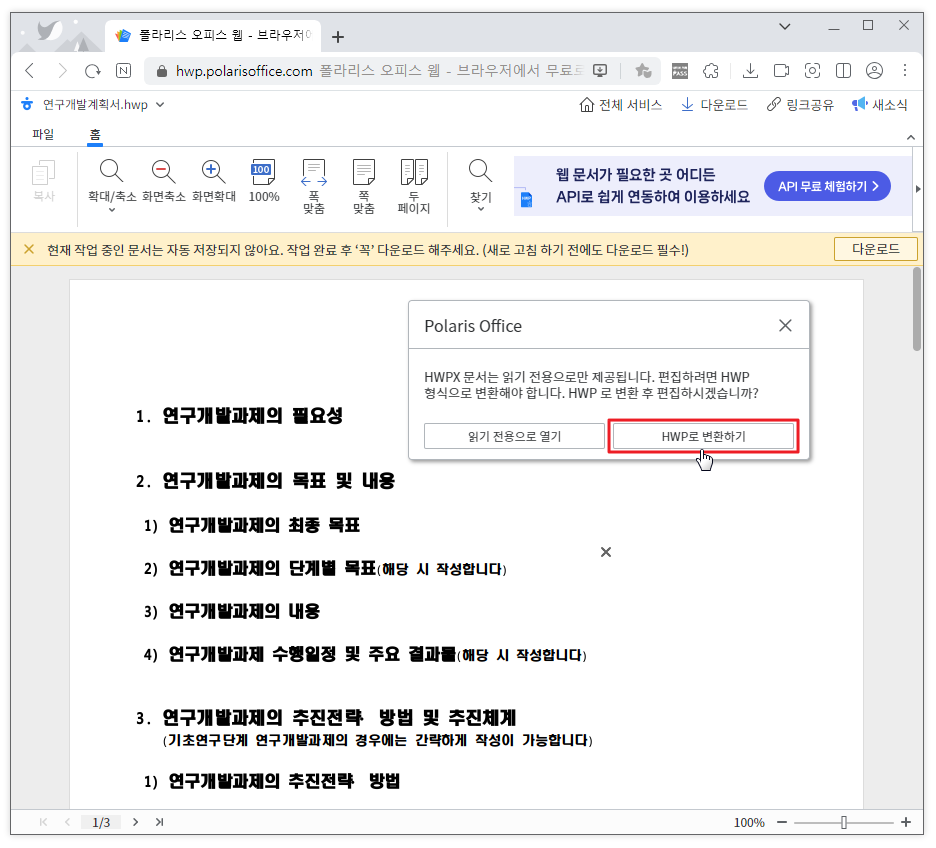Click the 100% zoom value in status bar
The height and width of the screenshot is (848, 936).
[749, 822]
